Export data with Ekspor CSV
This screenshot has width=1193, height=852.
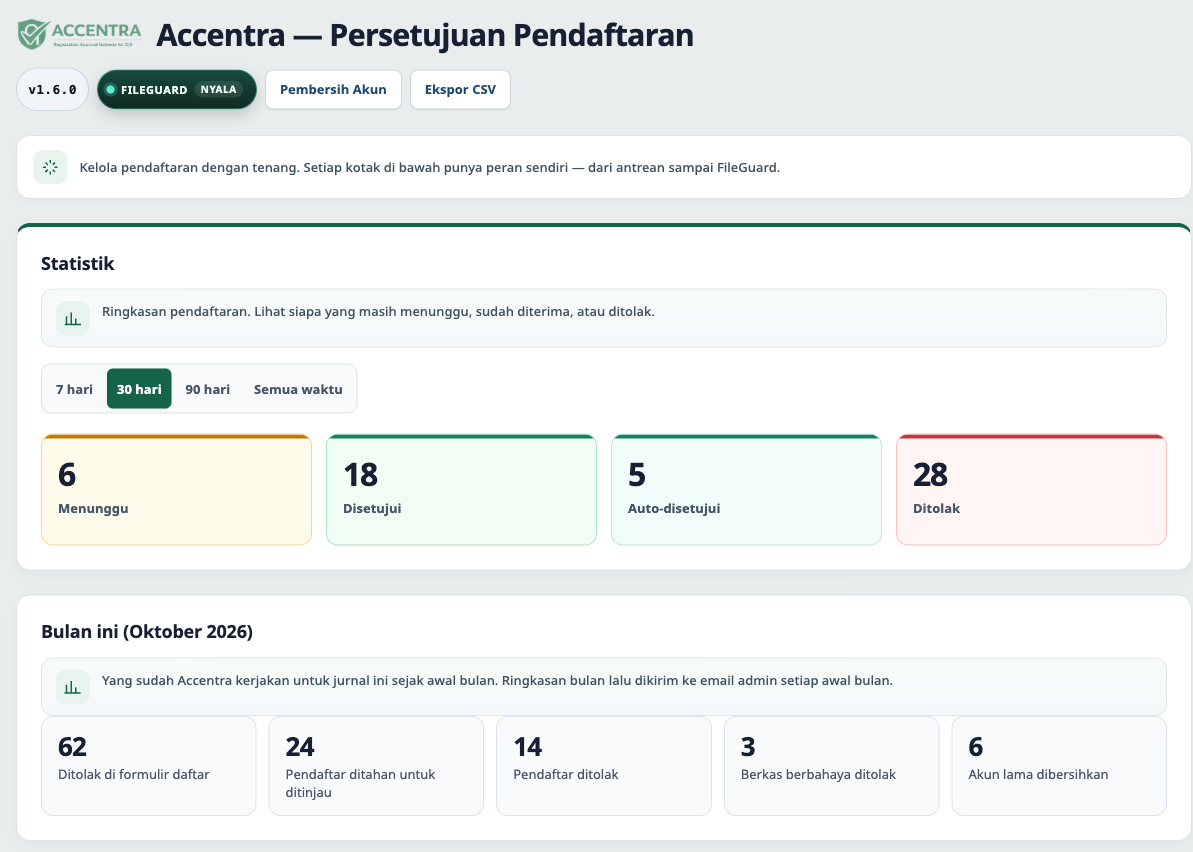(x=460, y=90)
